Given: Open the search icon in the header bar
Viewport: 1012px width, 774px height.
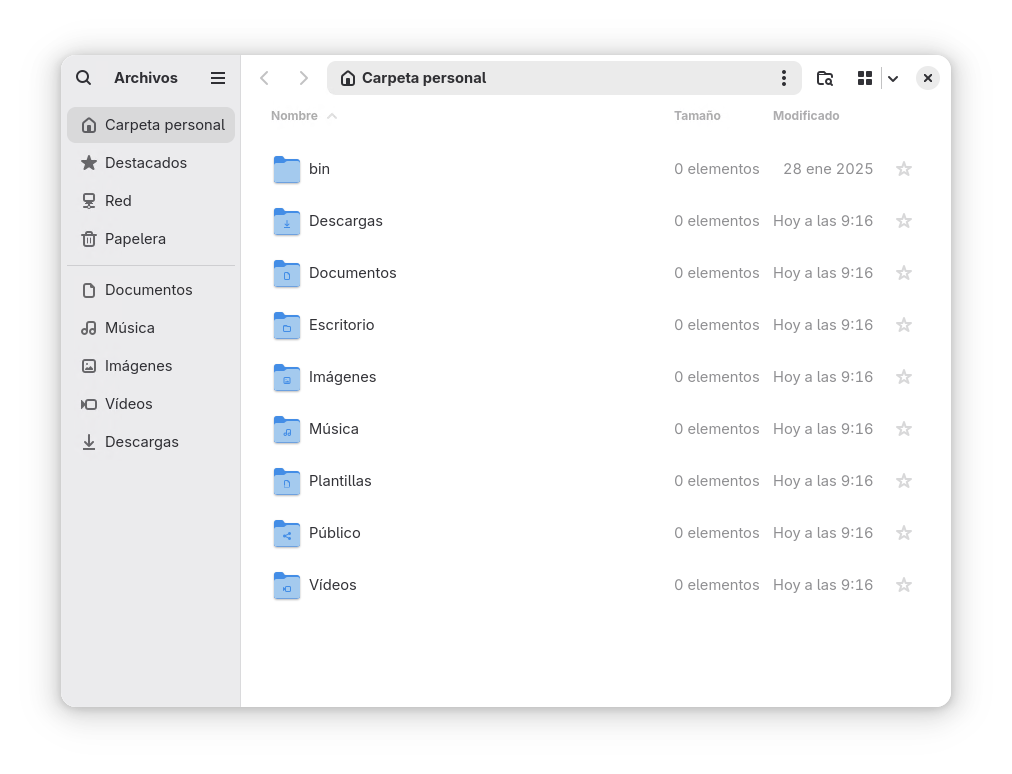Looking at the screenshot, I should [x=83, y=77].
